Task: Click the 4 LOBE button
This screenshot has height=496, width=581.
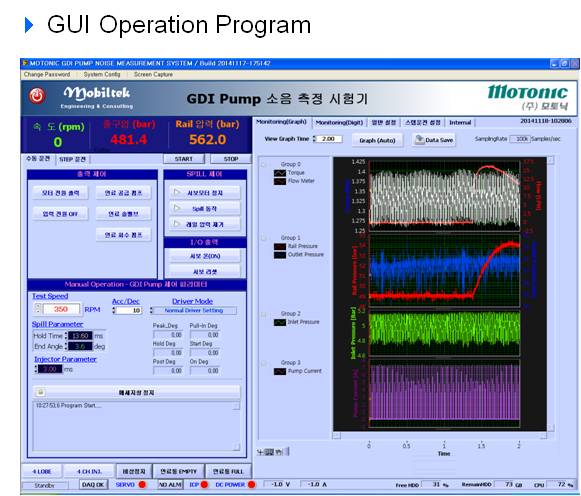Action: pyautogui.click(x=42, y=472)
